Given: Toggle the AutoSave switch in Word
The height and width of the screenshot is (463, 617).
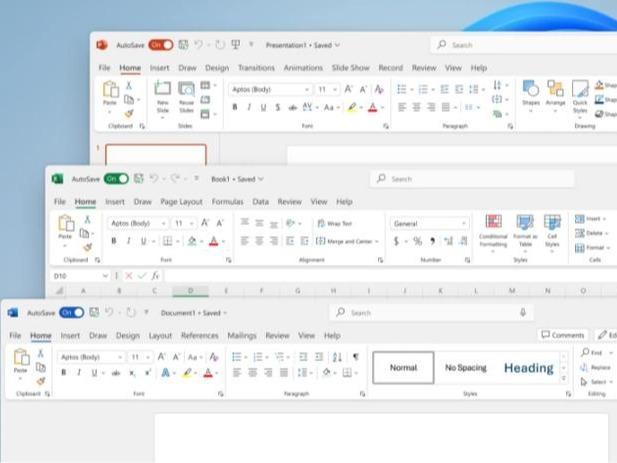Looking at the screenshot, I should pos(72,312).
